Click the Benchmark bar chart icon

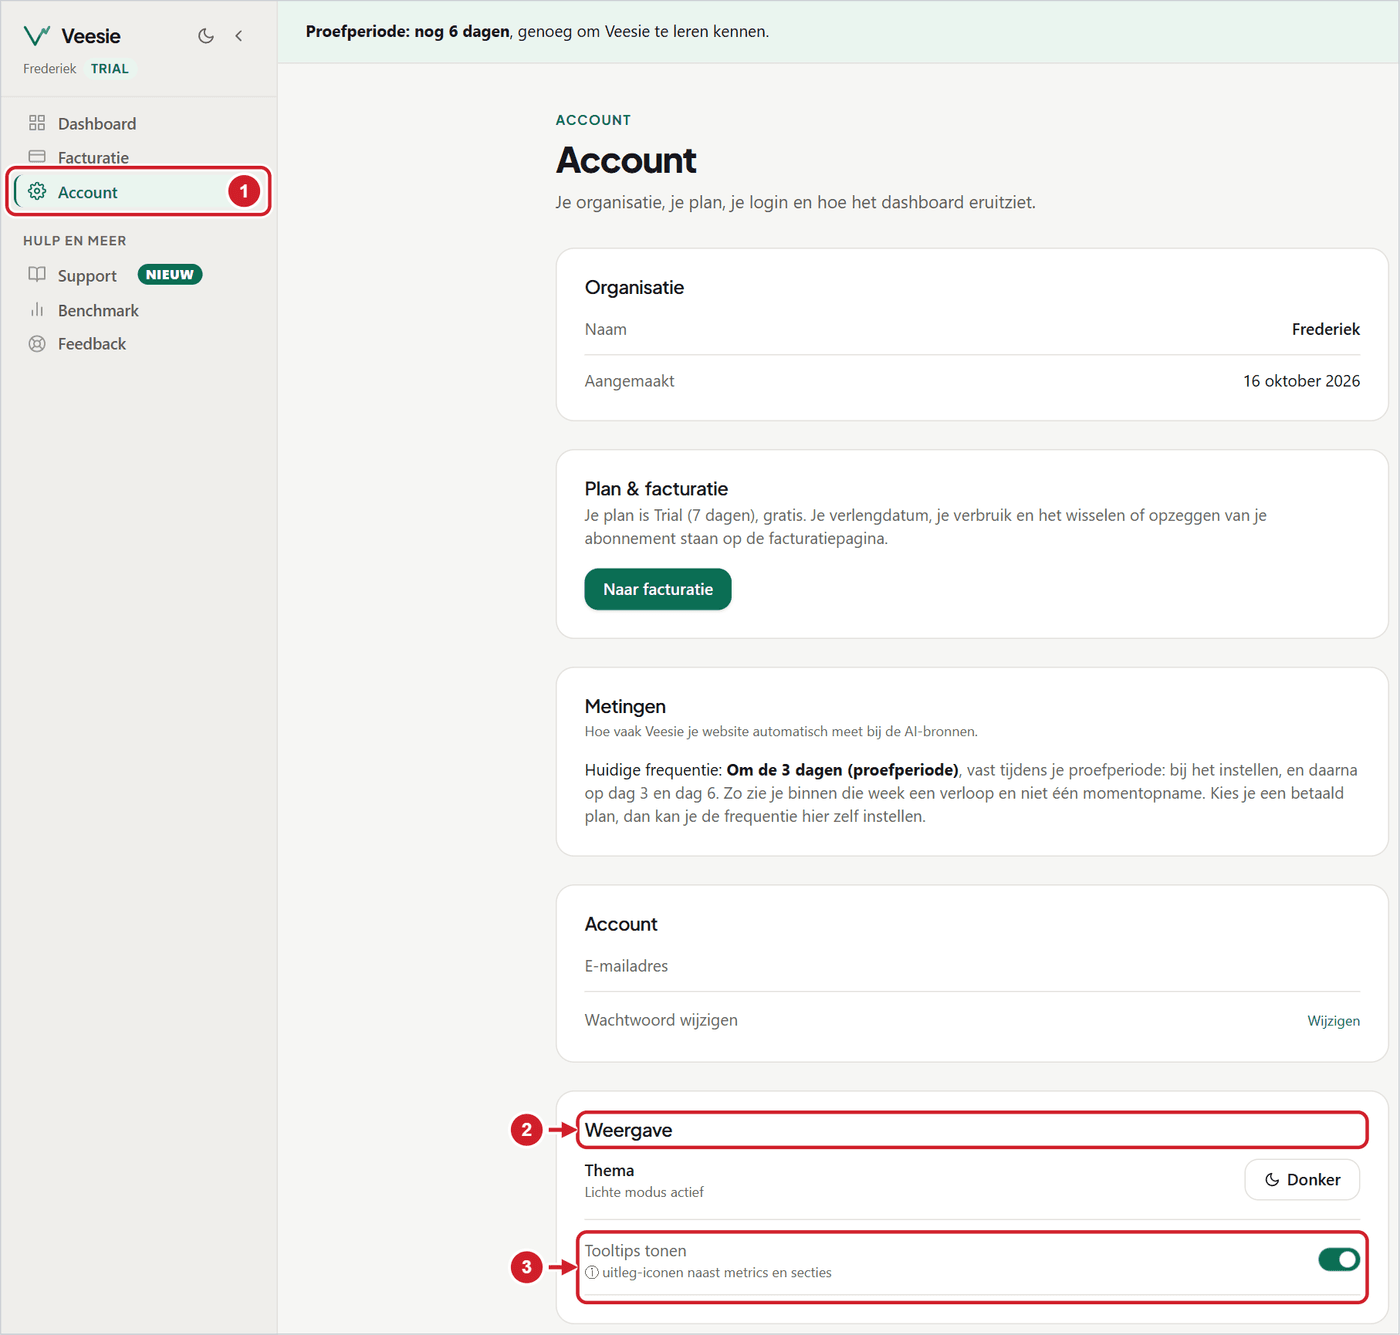[x=37, y=310]
